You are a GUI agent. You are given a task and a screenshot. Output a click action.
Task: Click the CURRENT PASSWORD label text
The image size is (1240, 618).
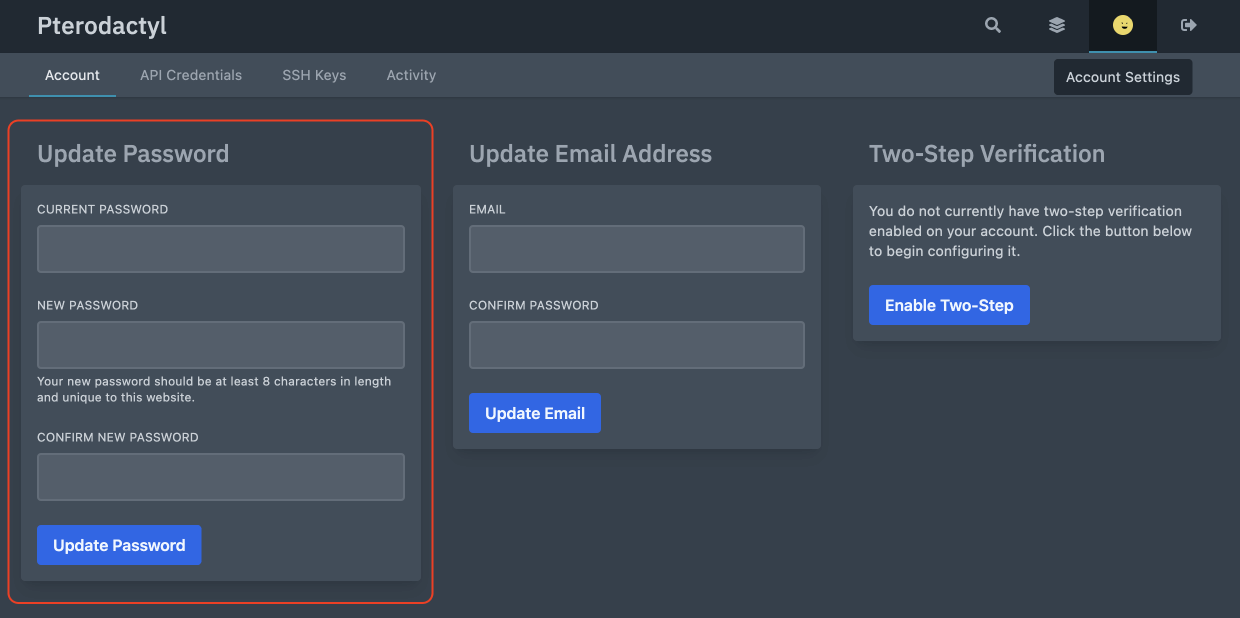click(102, 210)
